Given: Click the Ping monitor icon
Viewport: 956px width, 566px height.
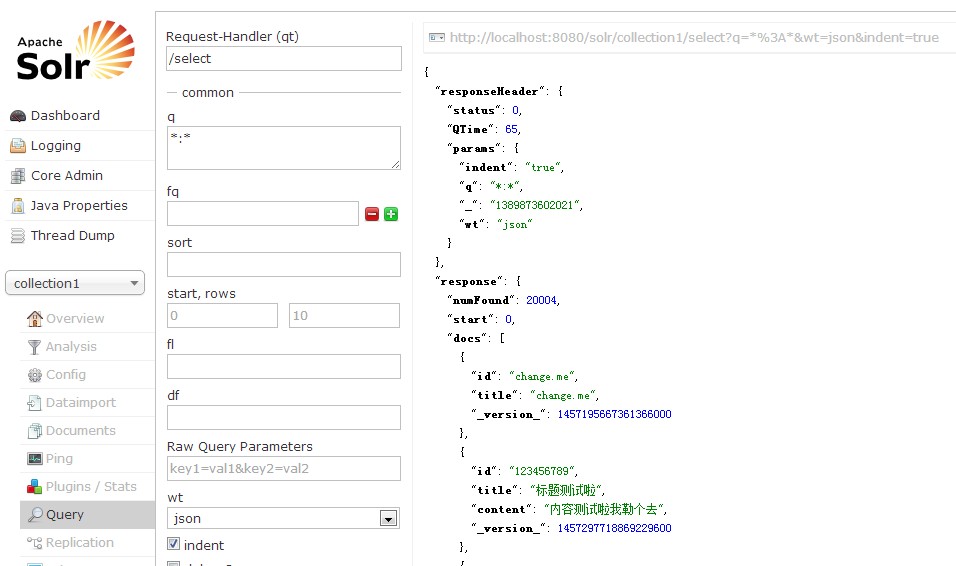Looking at the screenshot, I should (x=35, y=459).
